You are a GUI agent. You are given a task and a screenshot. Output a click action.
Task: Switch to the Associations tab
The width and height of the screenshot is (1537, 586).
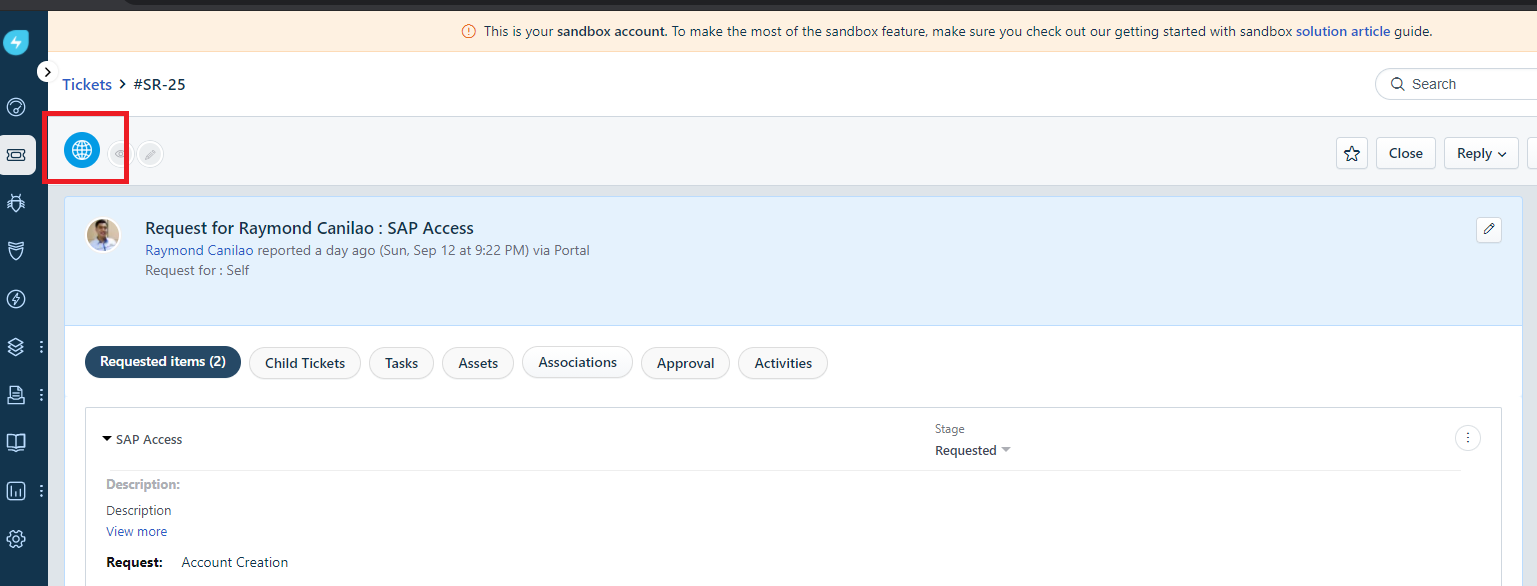point(577,362)
